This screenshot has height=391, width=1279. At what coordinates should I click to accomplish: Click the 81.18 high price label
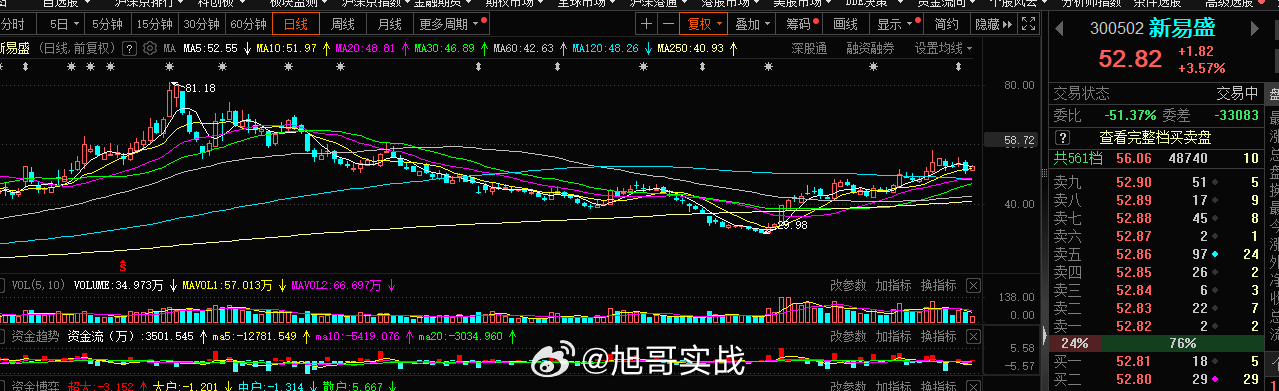click(200, 88)
